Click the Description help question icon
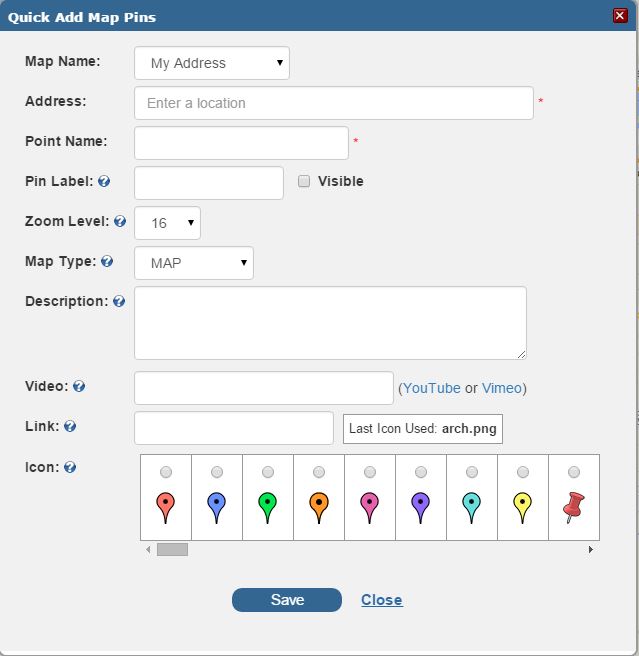Image resolution: width=639 pixels, height=656 pixels. click(119, 301)
